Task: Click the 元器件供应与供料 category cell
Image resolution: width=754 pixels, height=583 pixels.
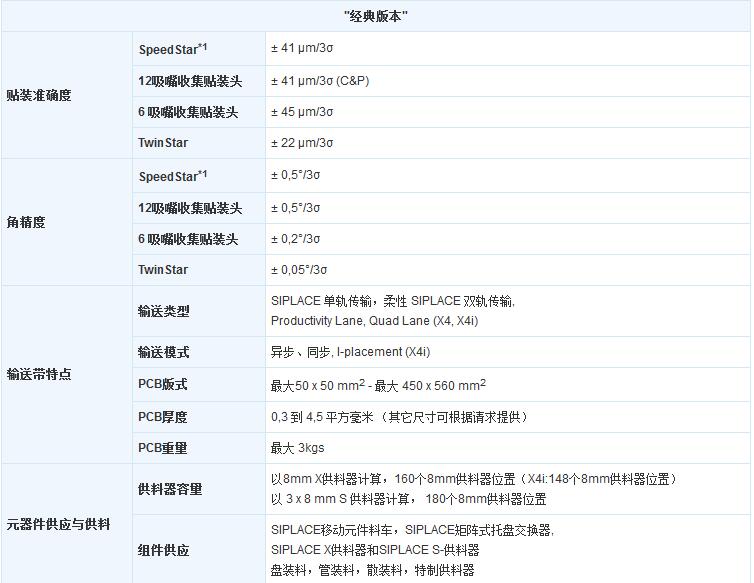Action: click(58, 524)
